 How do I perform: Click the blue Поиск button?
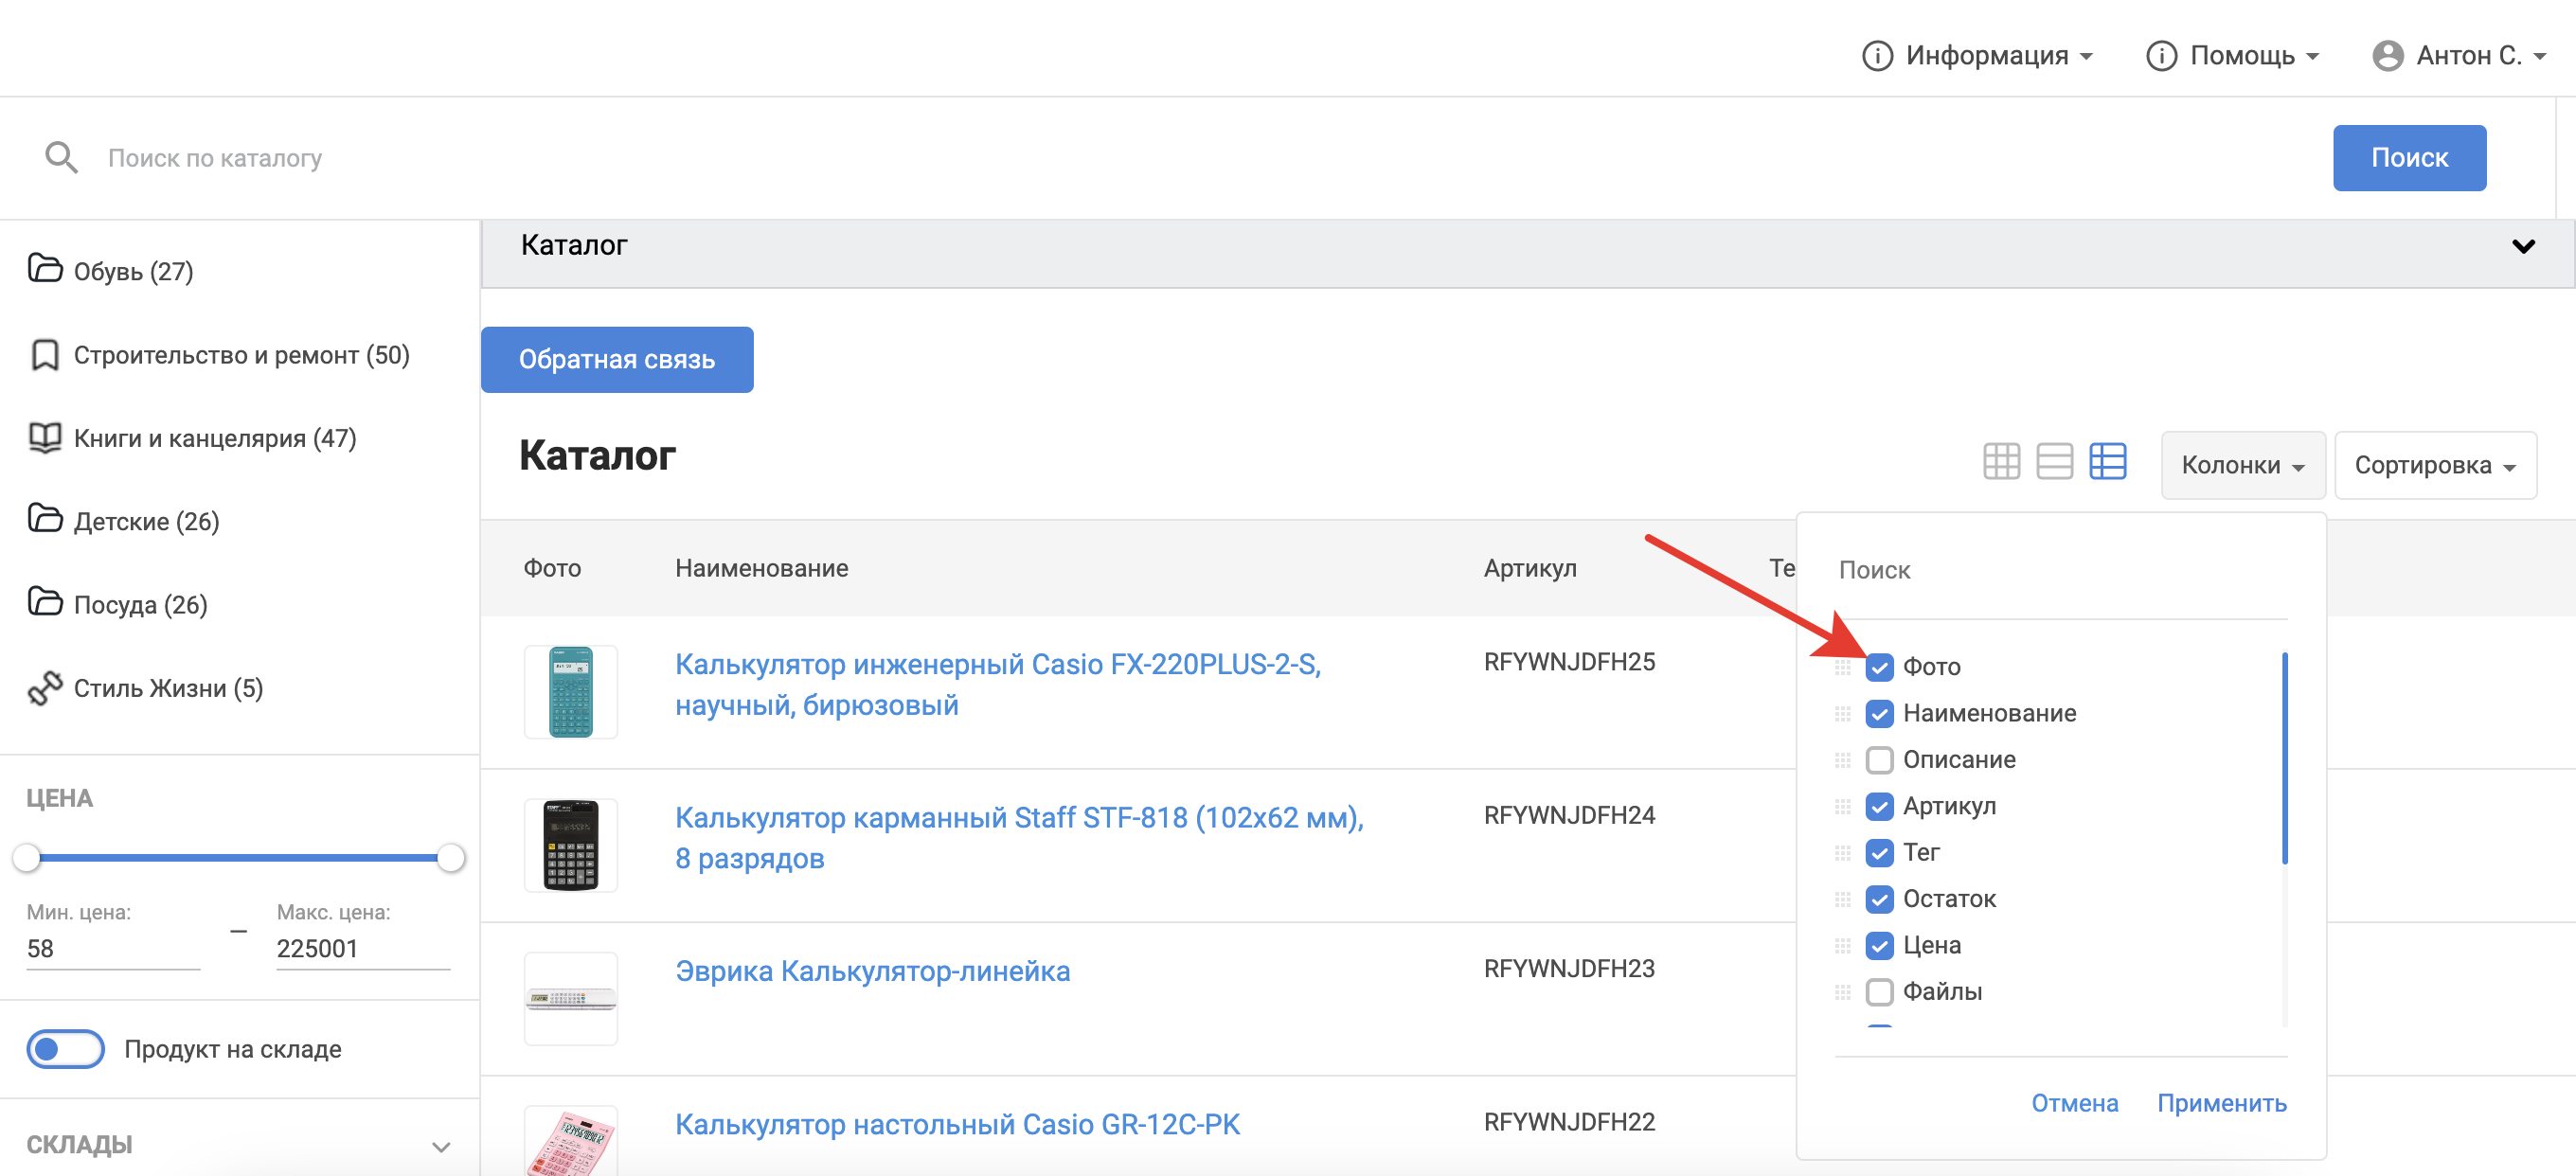click(2409, 158)
